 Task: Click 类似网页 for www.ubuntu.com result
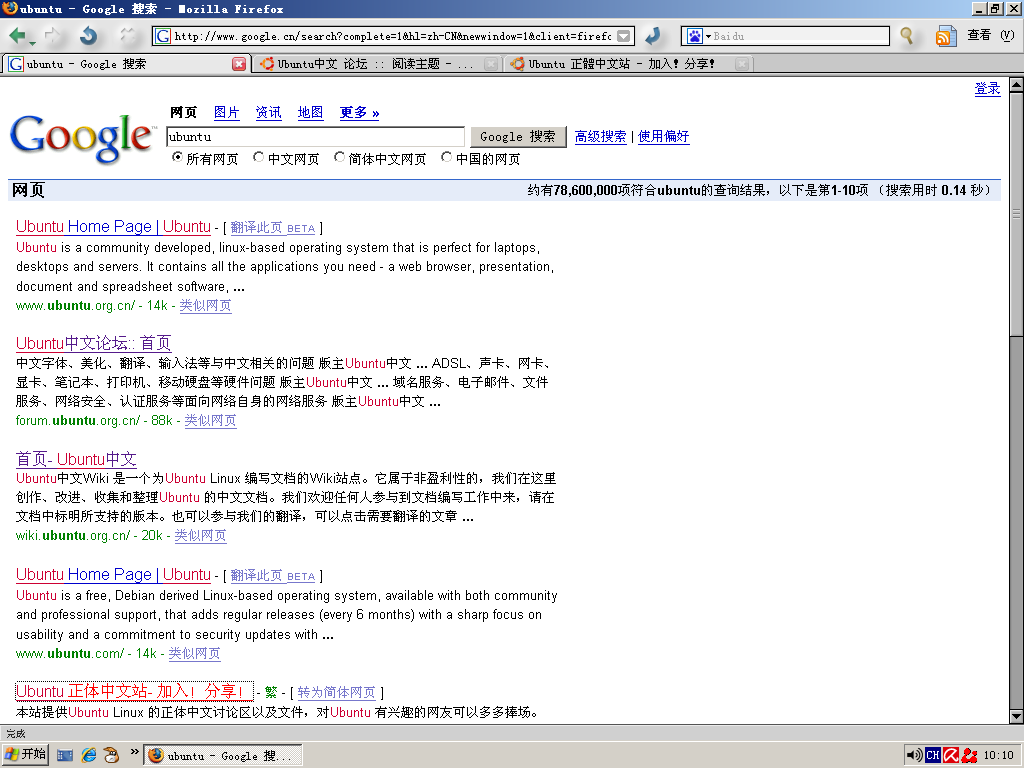[x=195, y=654]
